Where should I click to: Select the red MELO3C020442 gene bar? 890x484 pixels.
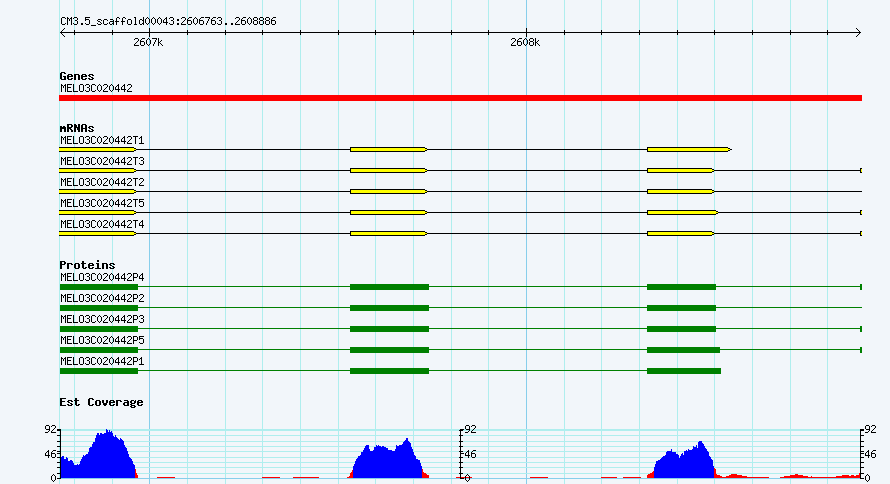(460, 98)
